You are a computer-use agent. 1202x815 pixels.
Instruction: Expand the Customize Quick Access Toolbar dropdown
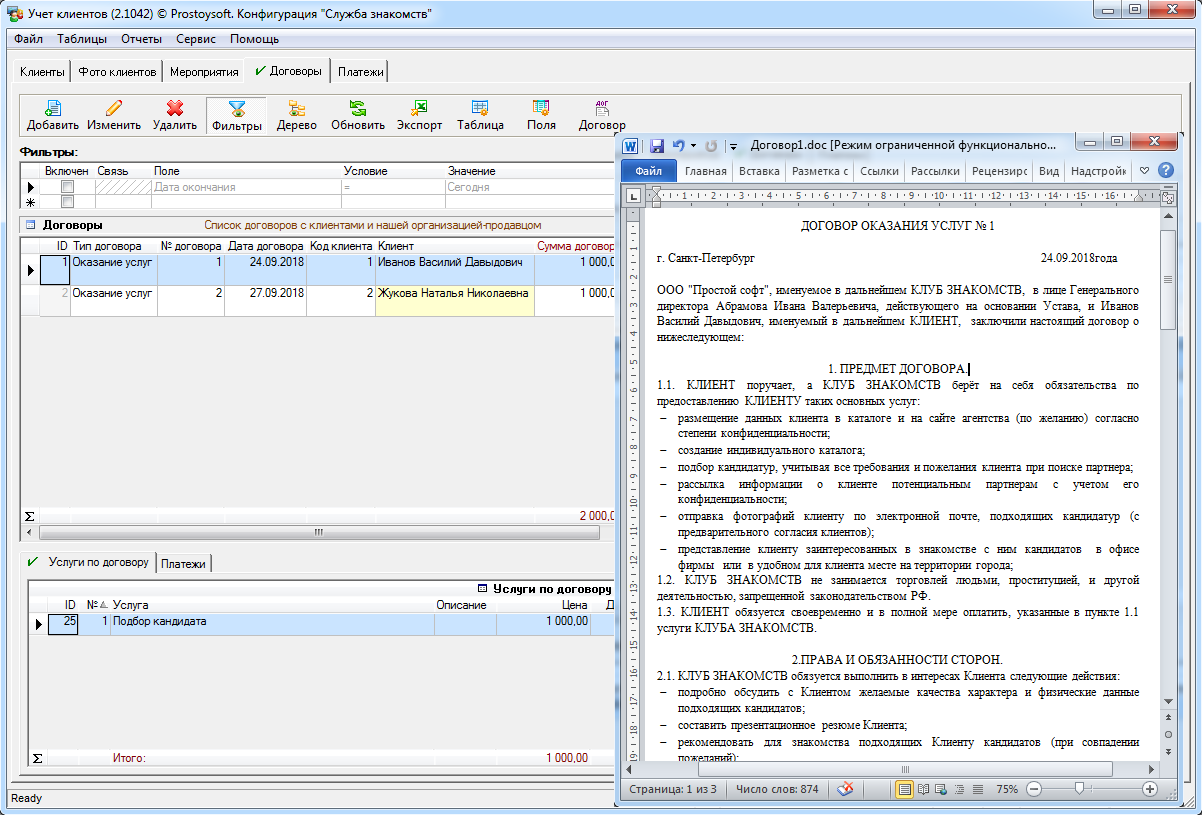pyautogui.click(x=733, y=146)
